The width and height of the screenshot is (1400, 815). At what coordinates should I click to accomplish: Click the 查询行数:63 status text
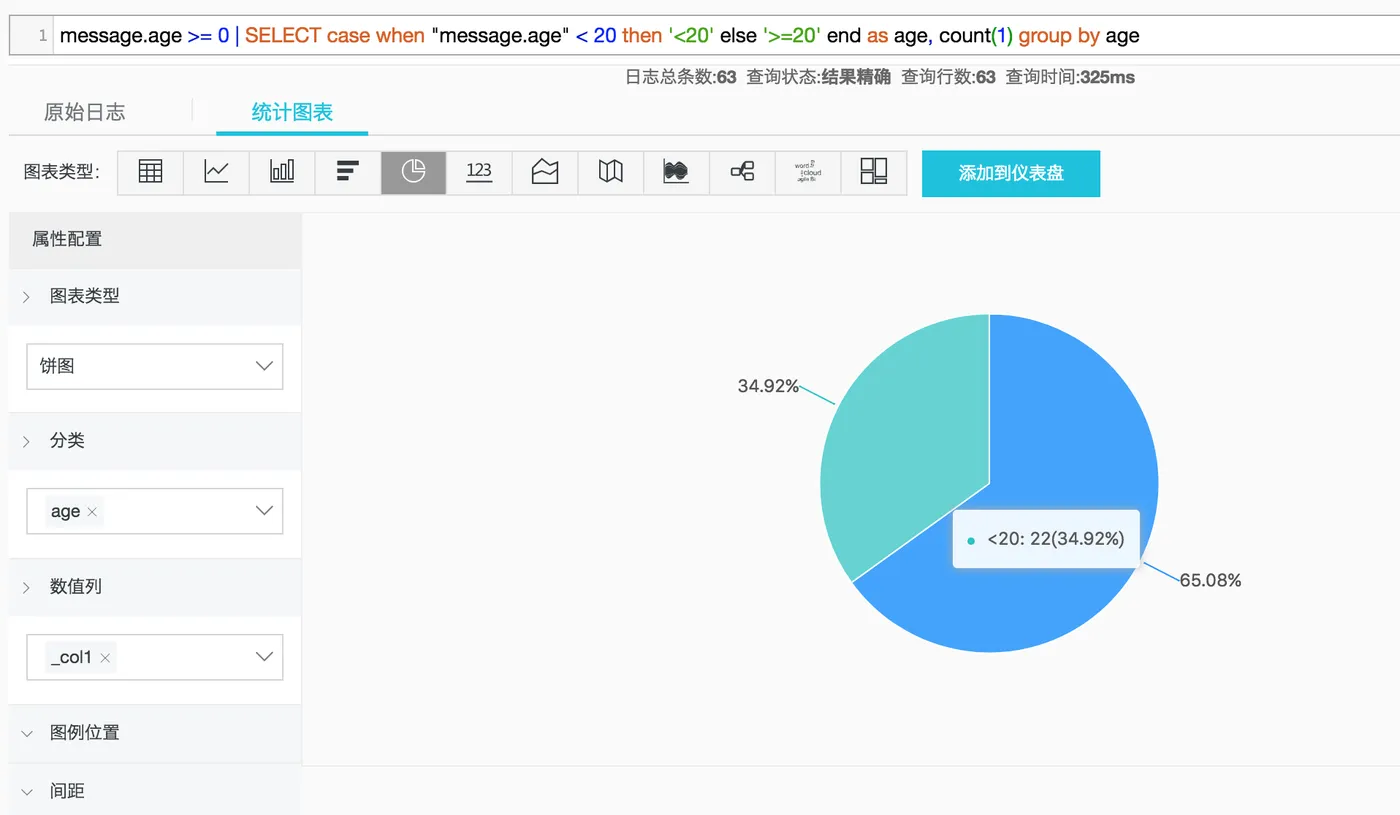pos(948,77)
